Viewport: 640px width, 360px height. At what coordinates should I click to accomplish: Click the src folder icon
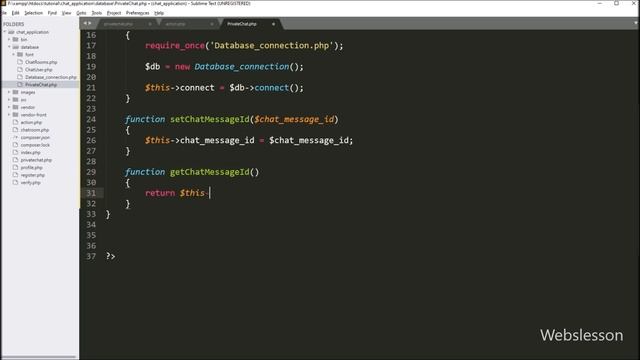click(x=16, y=100)
